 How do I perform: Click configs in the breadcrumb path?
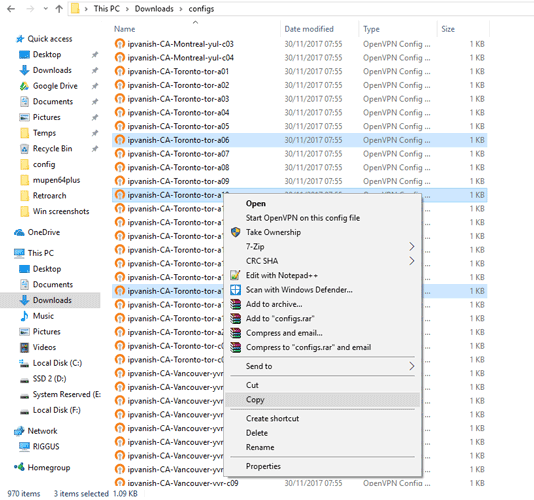coord(201,9)
